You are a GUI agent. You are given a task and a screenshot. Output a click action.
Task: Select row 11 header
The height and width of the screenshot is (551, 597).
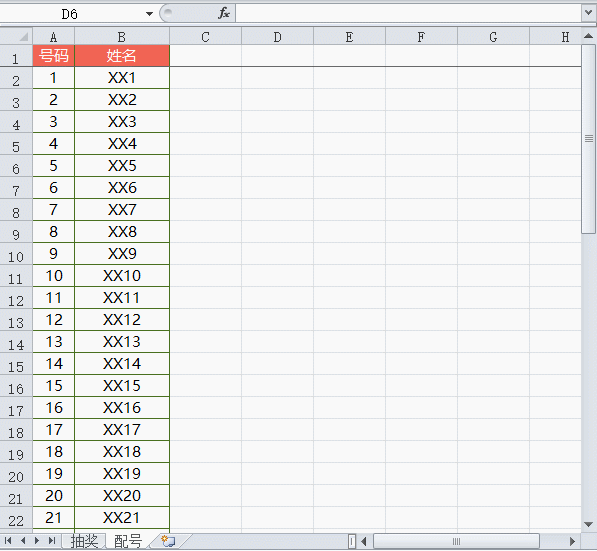click(16, 276)
